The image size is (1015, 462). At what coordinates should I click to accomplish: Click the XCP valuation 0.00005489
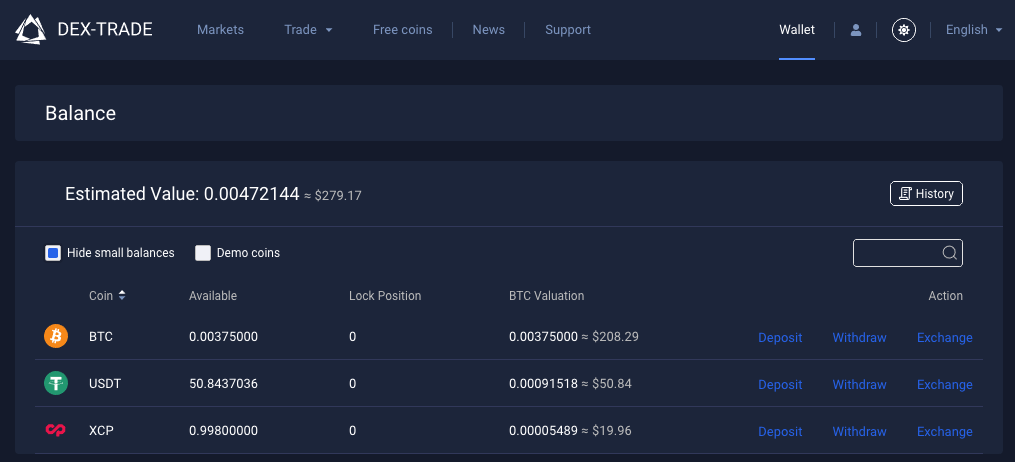tap(543, 430)
